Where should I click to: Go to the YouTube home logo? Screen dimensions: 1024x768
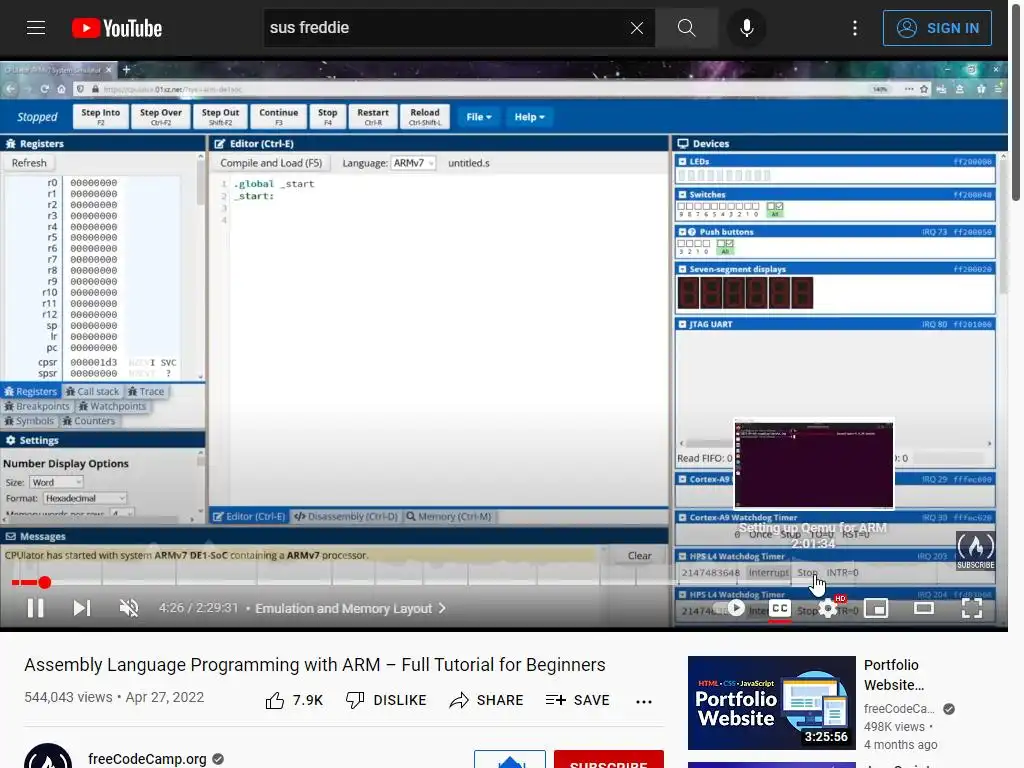(117, 28)
